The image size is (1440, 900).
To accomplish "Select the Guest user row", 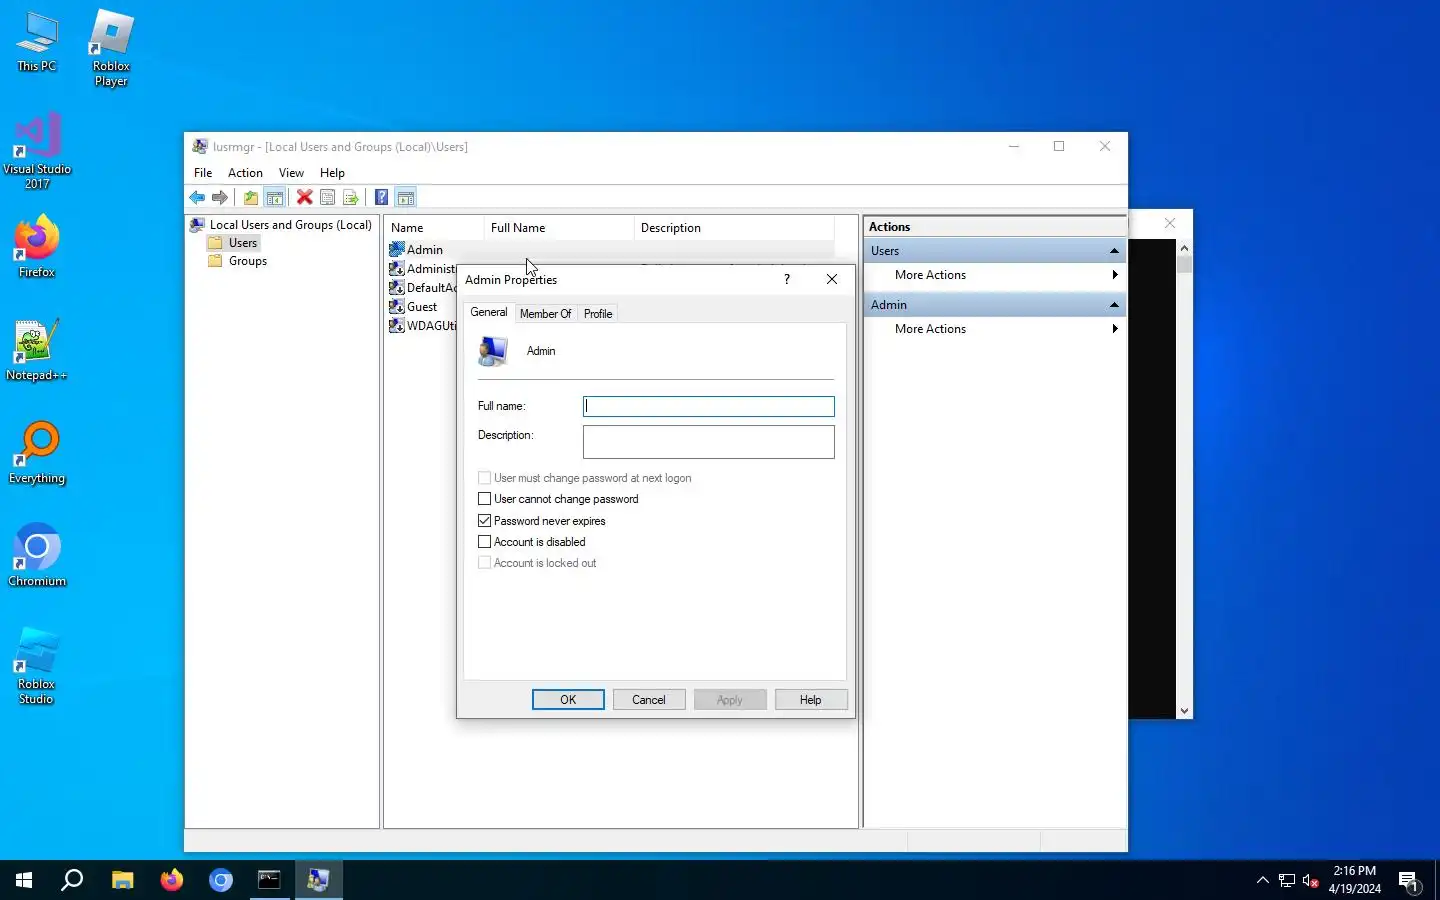I will click(x=422, y=307).
